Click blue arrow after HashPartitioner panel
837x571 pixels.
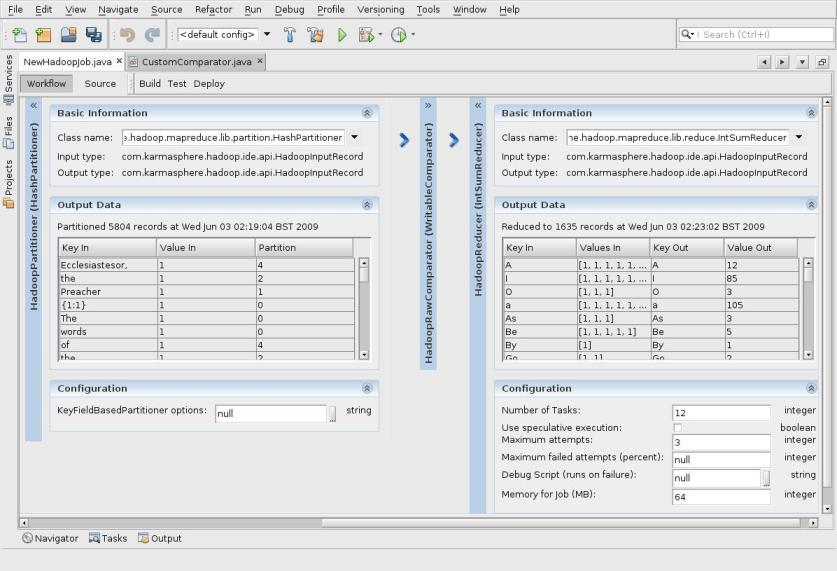(405, 140)
